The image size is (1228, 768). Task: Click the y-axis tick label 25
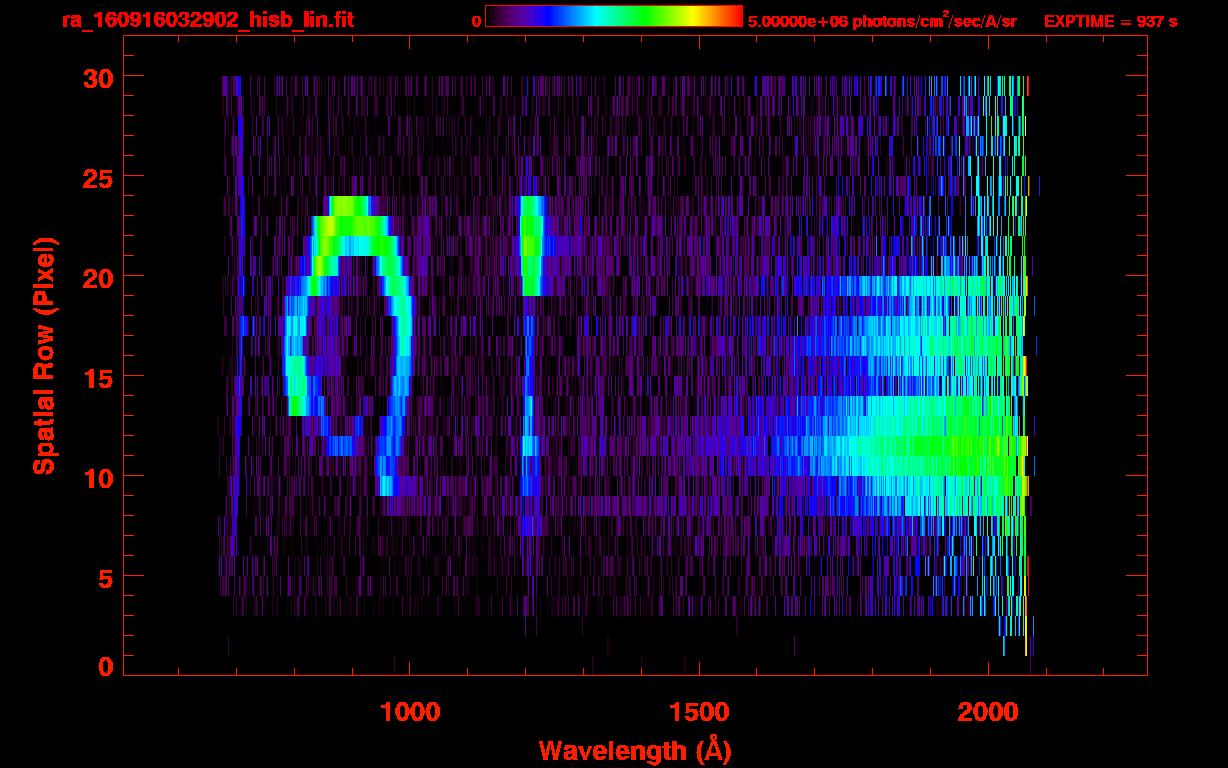tap(96, 177)
